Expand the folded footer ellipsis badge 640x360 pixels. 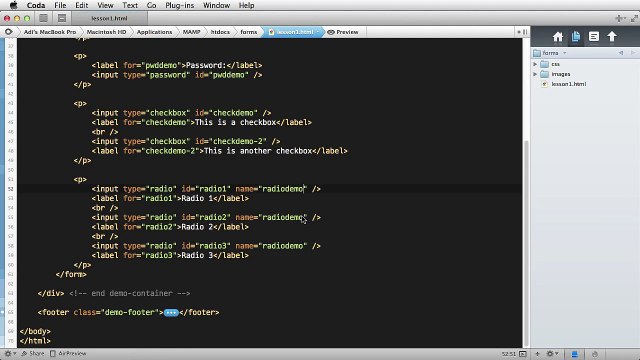pos(171,313)
